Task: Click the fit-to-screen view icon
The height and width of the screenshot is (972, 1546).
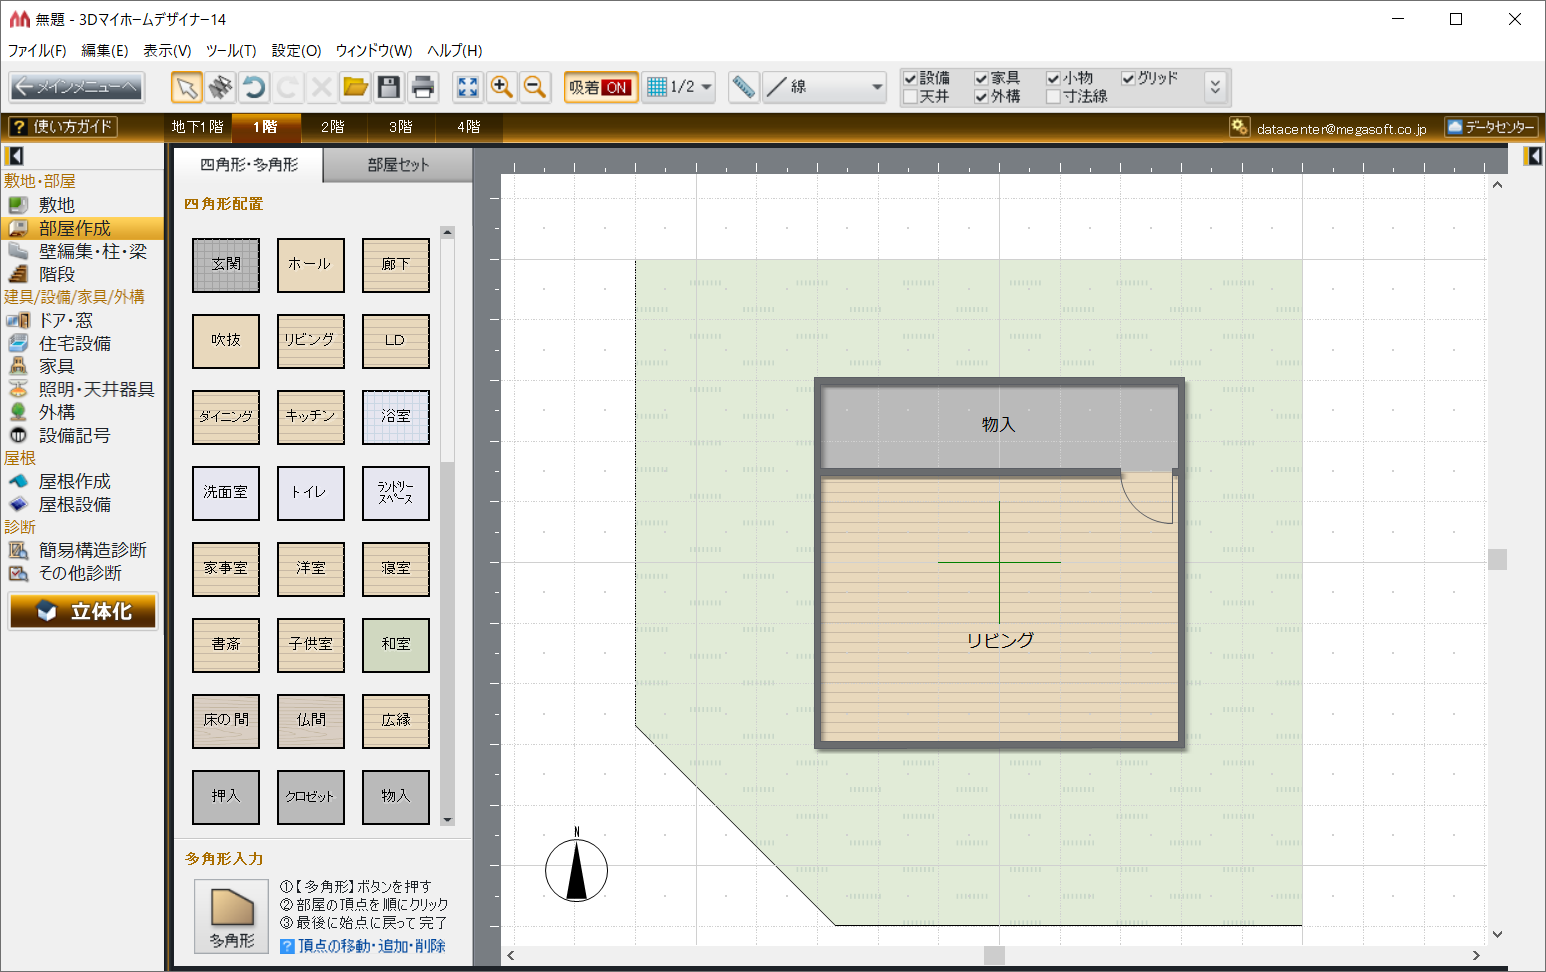Action: pos(467,88)
